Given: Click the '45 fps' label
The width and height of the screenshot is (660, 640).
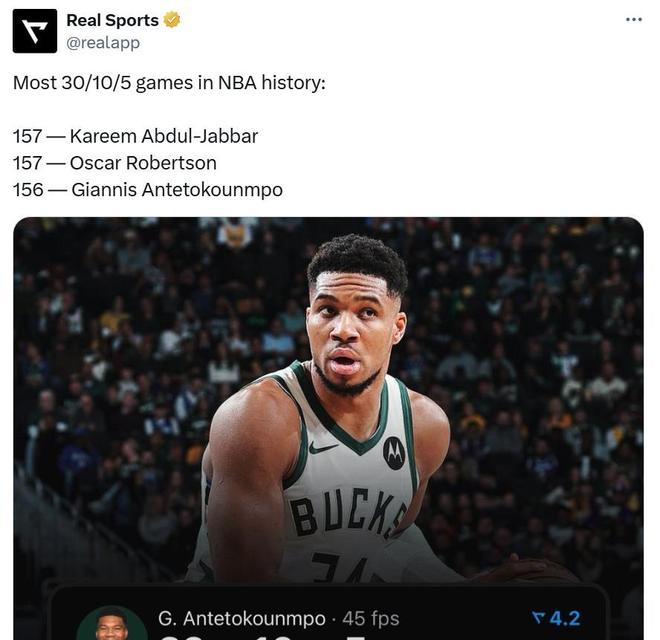Looking at the screenshot, I should coord(371,619).
